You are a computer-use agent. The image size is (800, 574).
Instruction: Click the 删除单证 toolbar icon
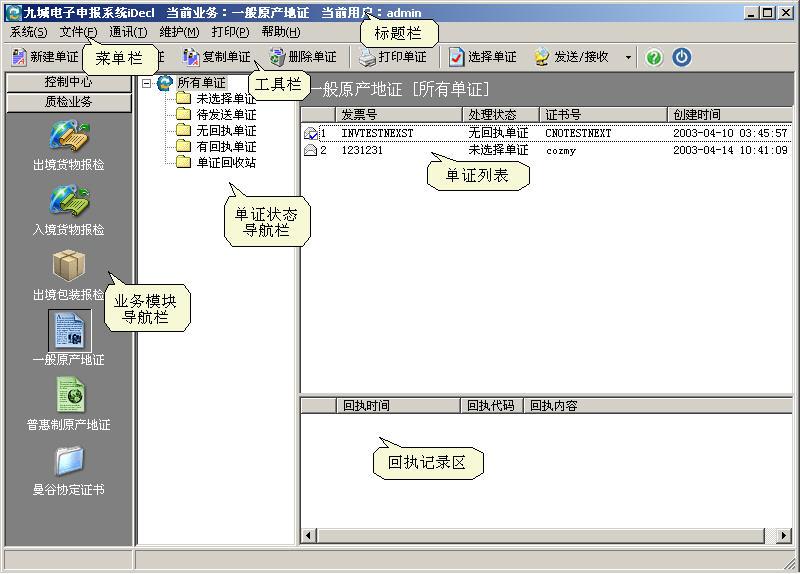tap(277, 57)
